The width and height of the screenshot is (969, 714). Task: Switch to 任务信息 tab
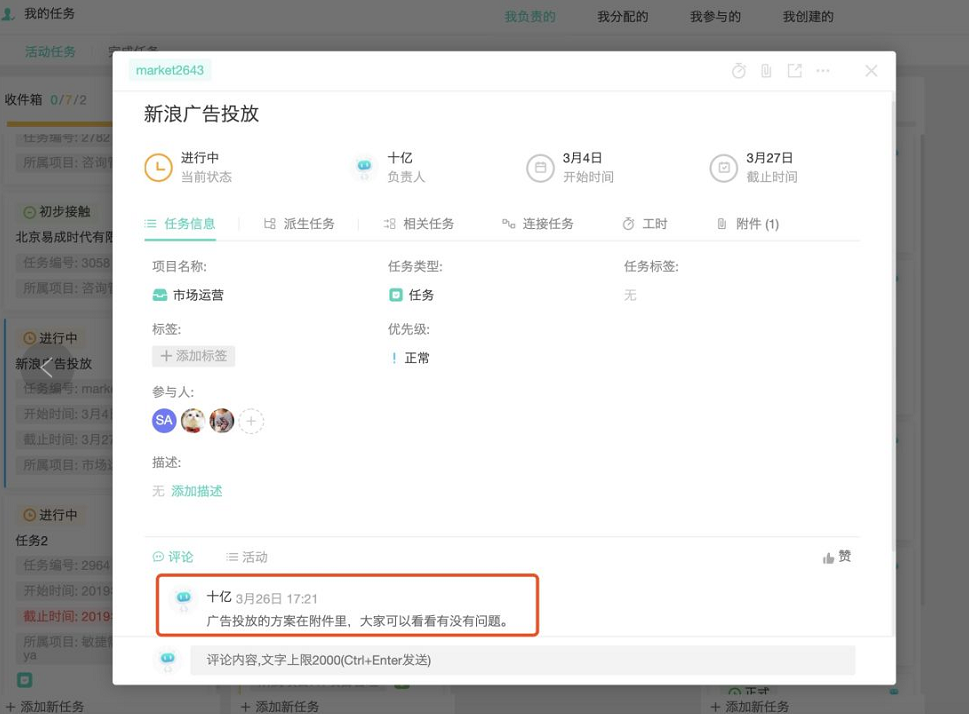point(180,224)
